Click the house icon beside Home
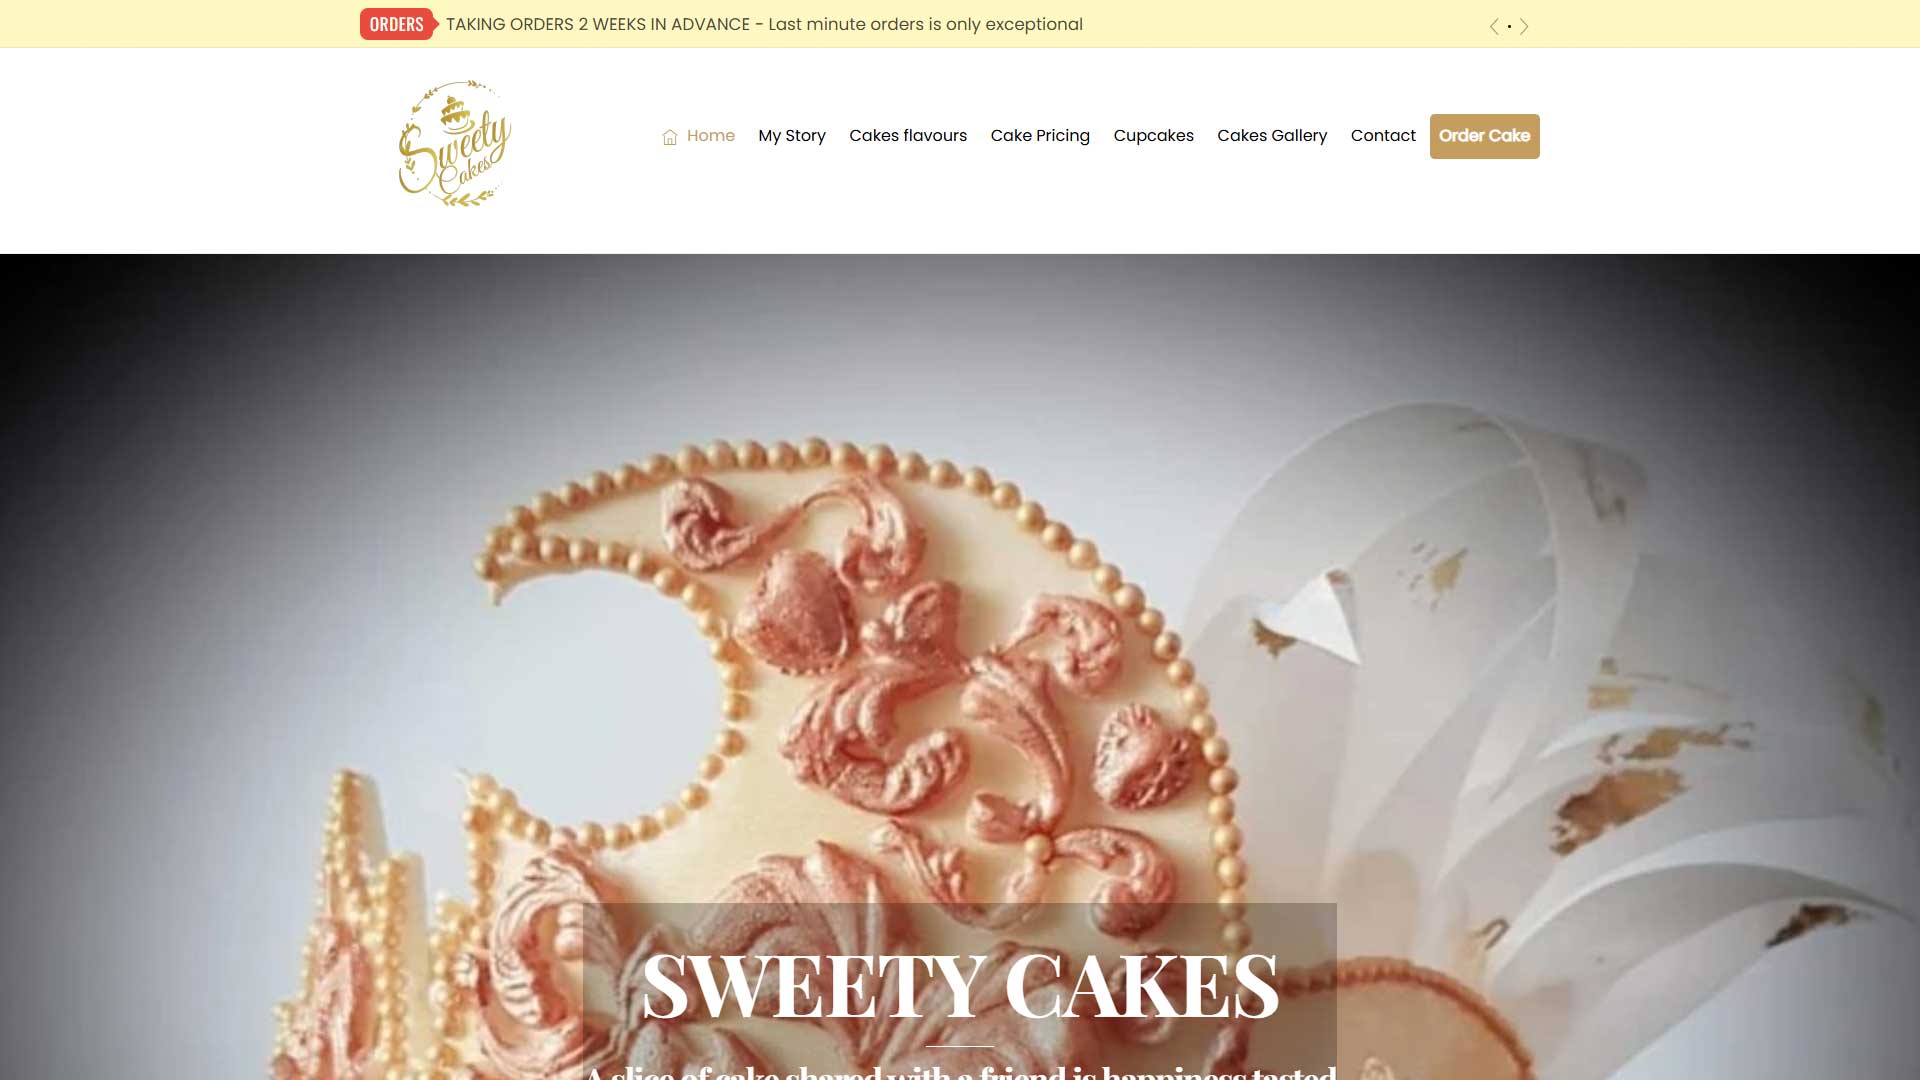The width and height of the screenshot is (1920, 1080). click(x=670, y=137)
